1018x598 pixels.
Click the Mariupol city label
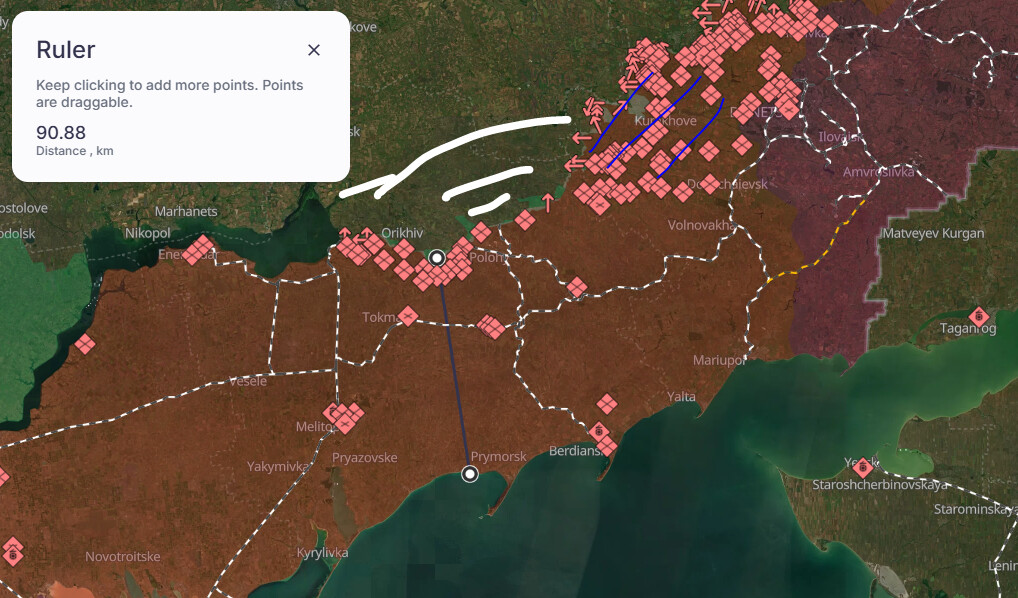(x=719, y=360)
